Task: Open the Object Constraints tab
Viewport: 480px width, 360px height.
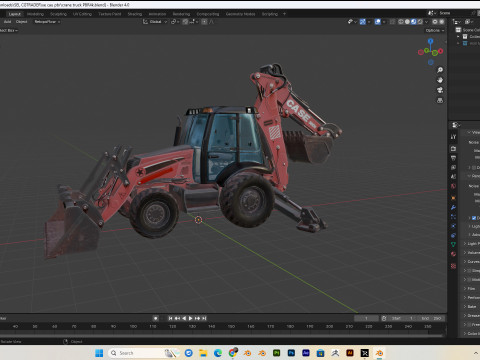Action: (453, 235)
